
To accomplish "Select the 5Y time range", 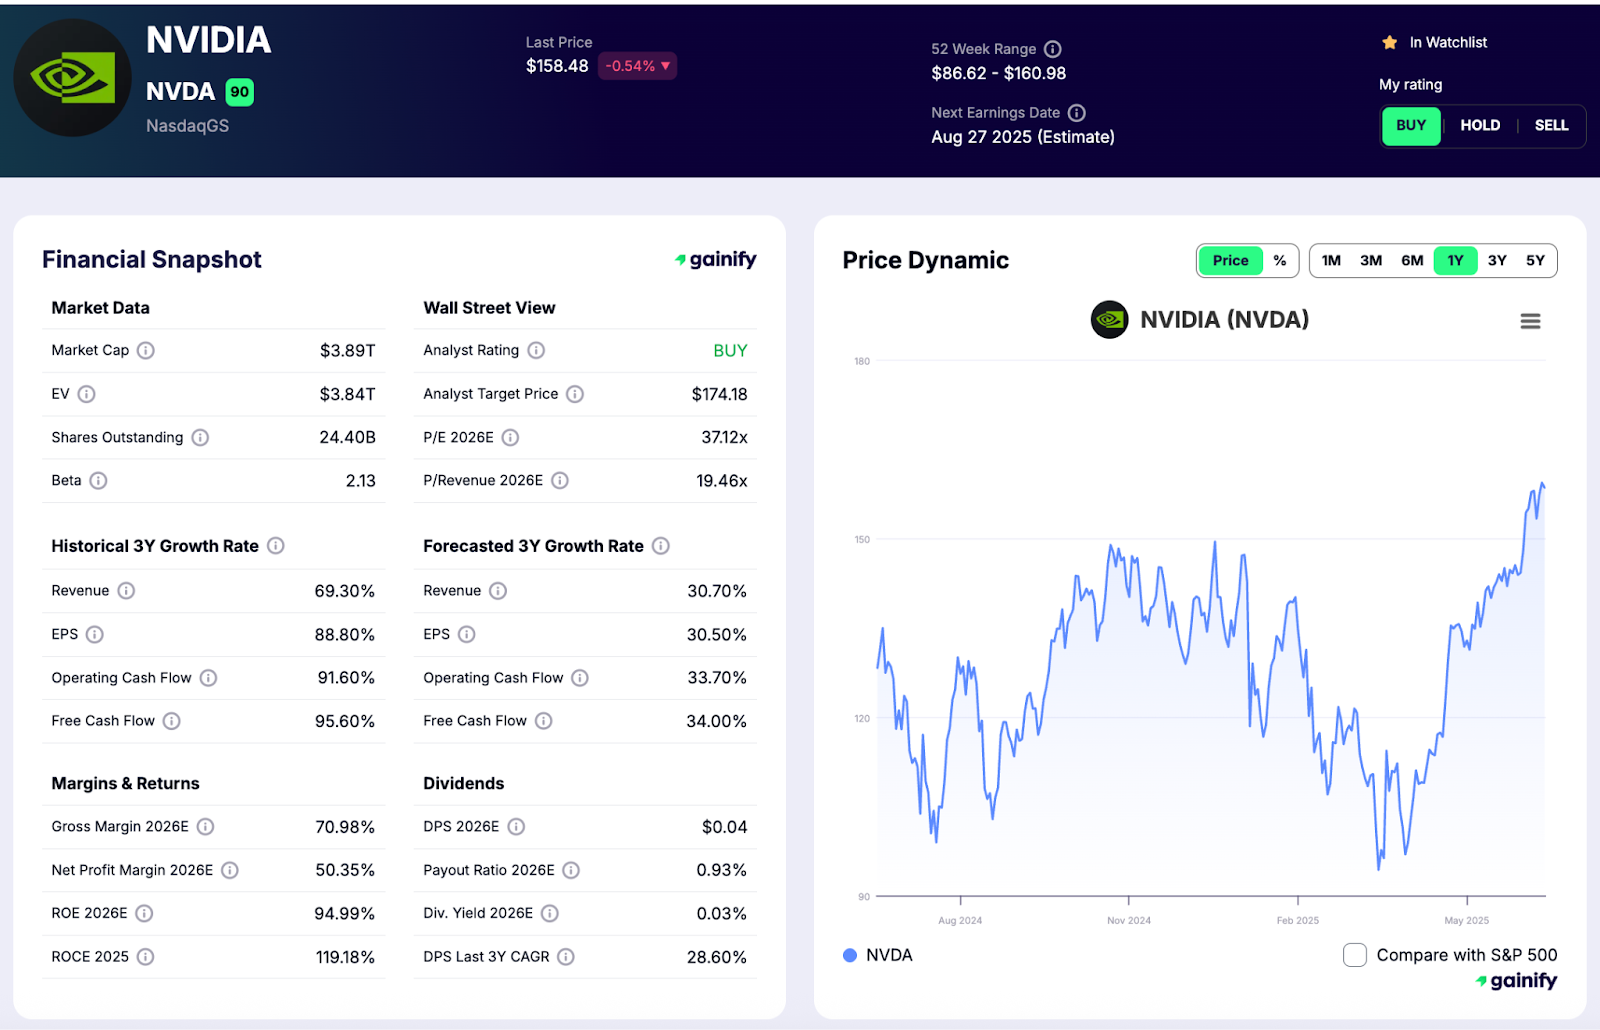I will (x=1535, y=261).
